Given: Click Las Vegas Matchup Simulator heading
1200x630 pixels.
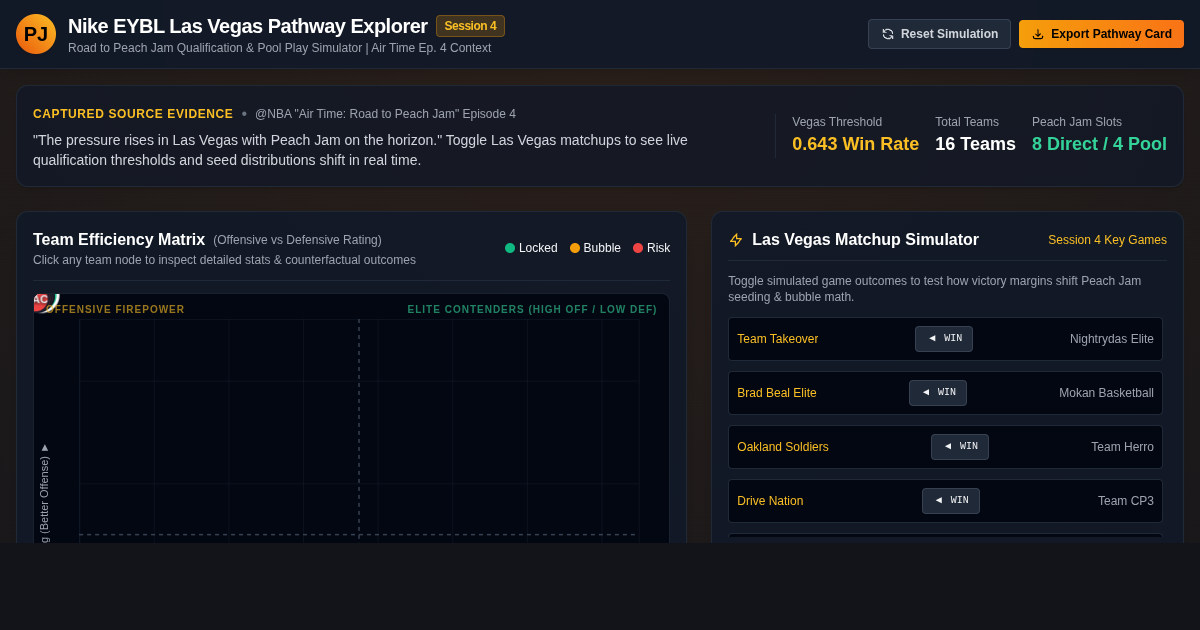Looking at the screenshot, I should coord(865,240).
